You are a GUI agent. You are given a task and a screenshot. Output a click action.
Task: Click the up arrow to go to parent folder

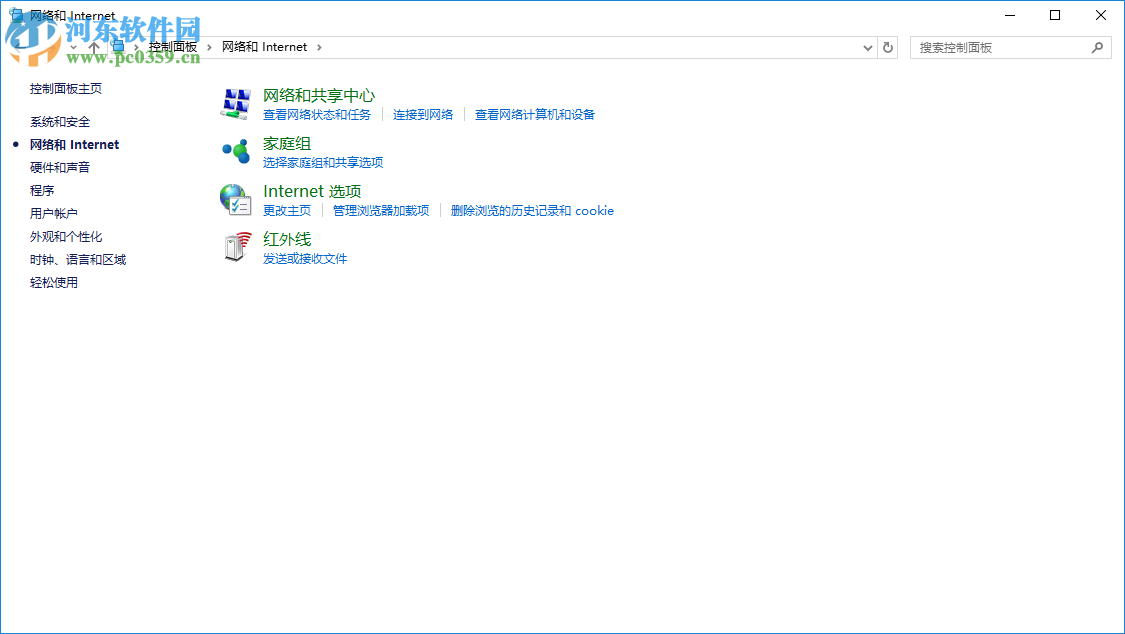click(x=93, y=47)
